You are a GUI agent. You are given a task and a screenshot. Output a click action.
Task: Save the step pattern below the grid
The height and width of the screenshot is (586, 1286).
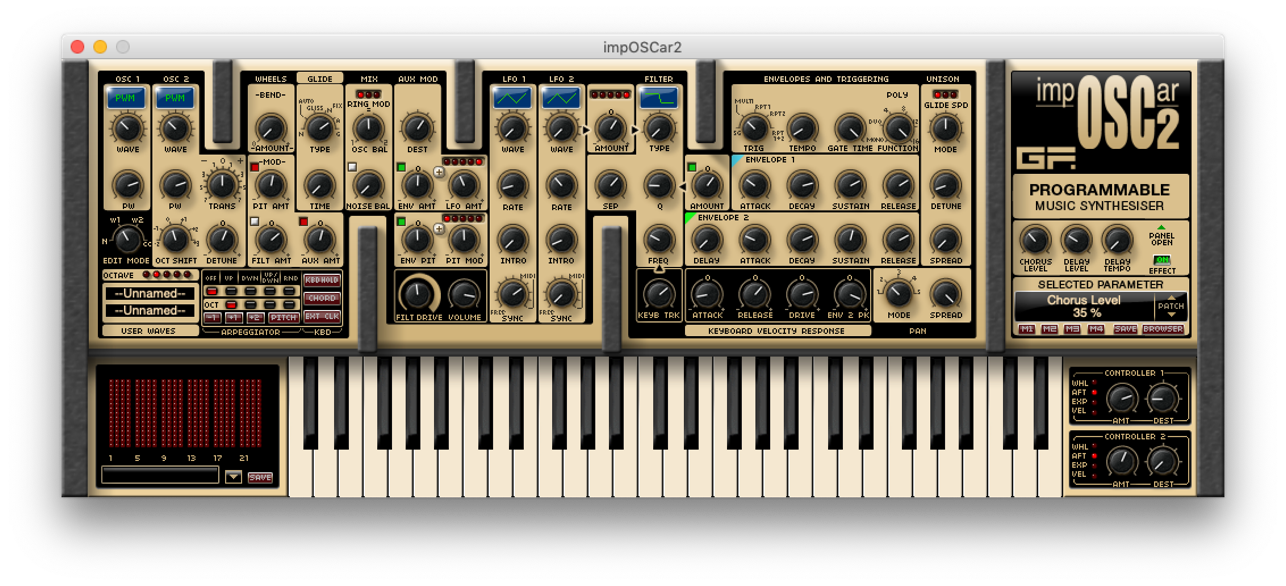click(x=260, y=477)
